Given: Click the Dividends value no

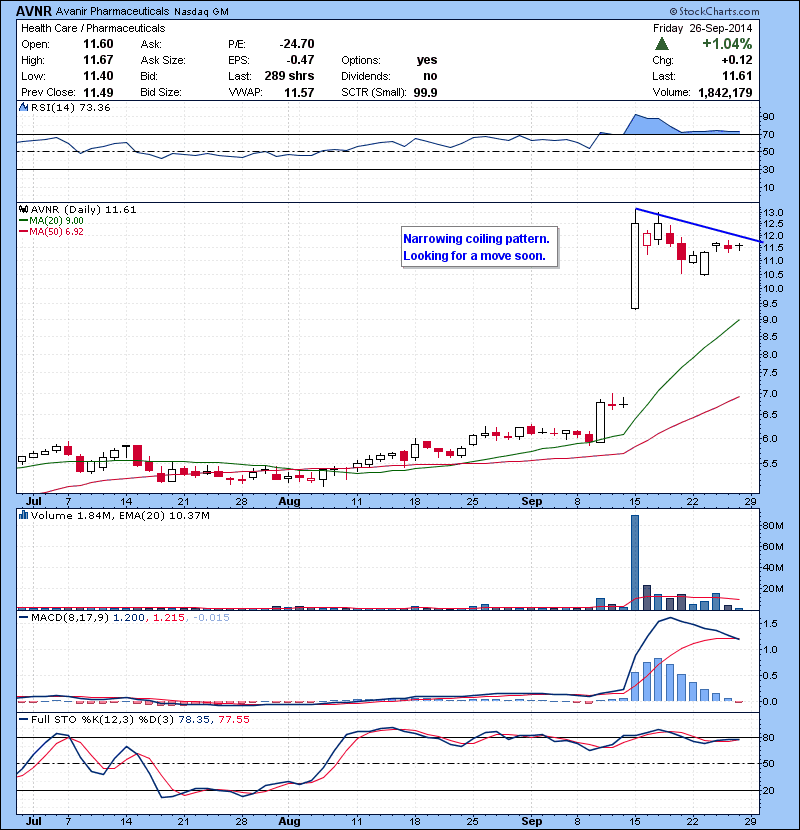Looking at the screenshot, I should (x=430, y=76).
